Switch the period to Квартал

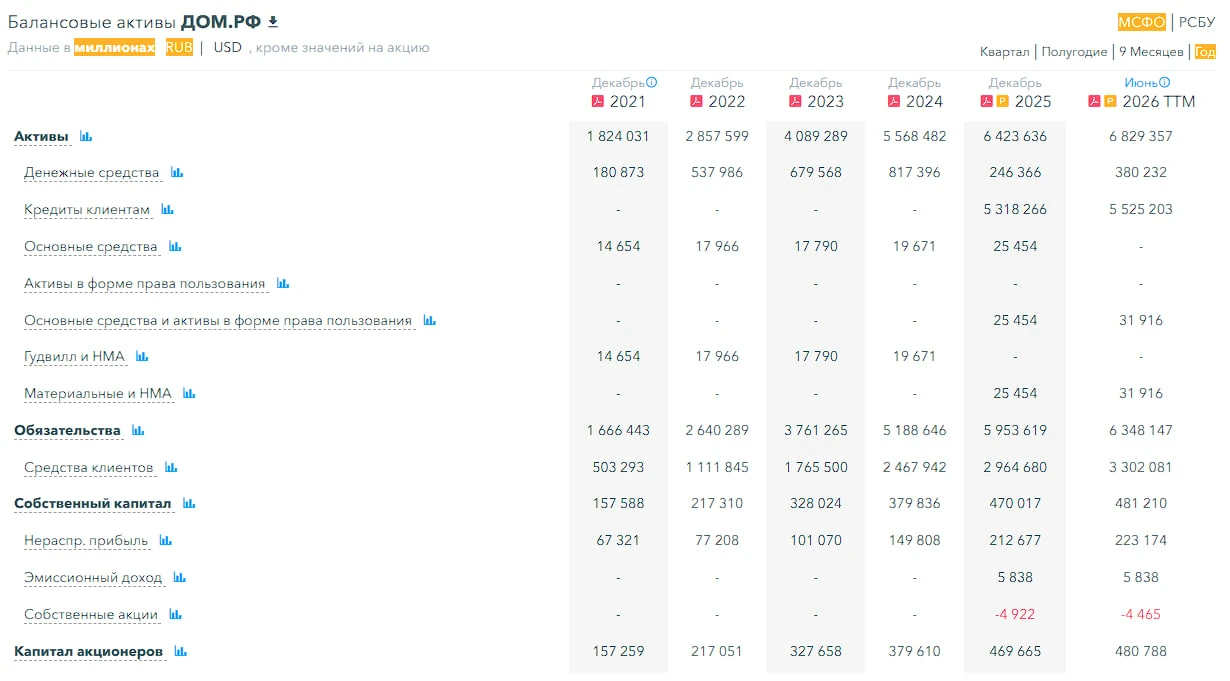1005,52
